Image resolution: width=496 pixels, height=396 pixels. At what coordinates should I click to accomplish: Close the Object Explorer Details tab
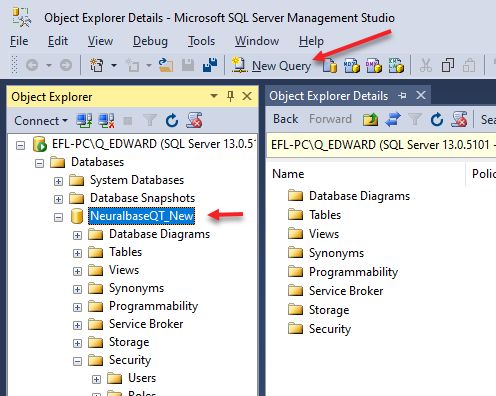pos(421,95)
